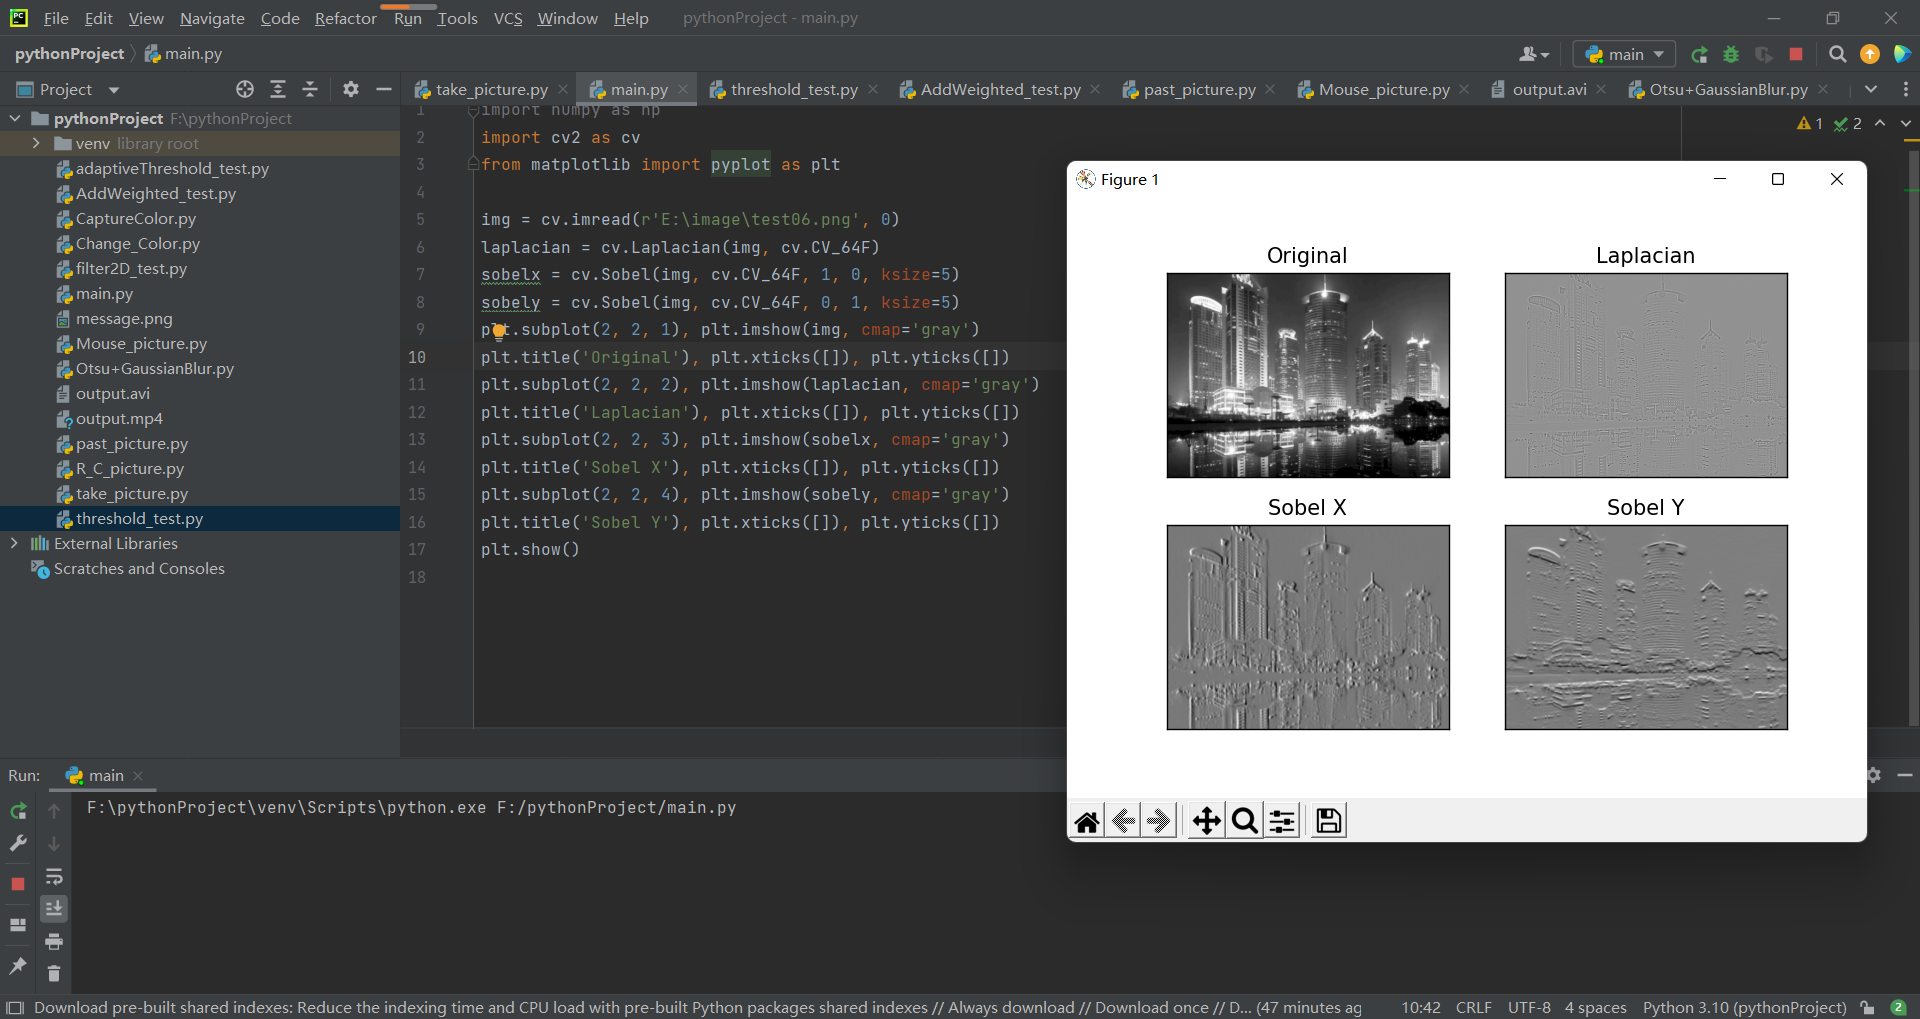This screenshot has height=1019, width=1920.
Task: Rerun main using the green rerun icon
Action: [18, 811]
